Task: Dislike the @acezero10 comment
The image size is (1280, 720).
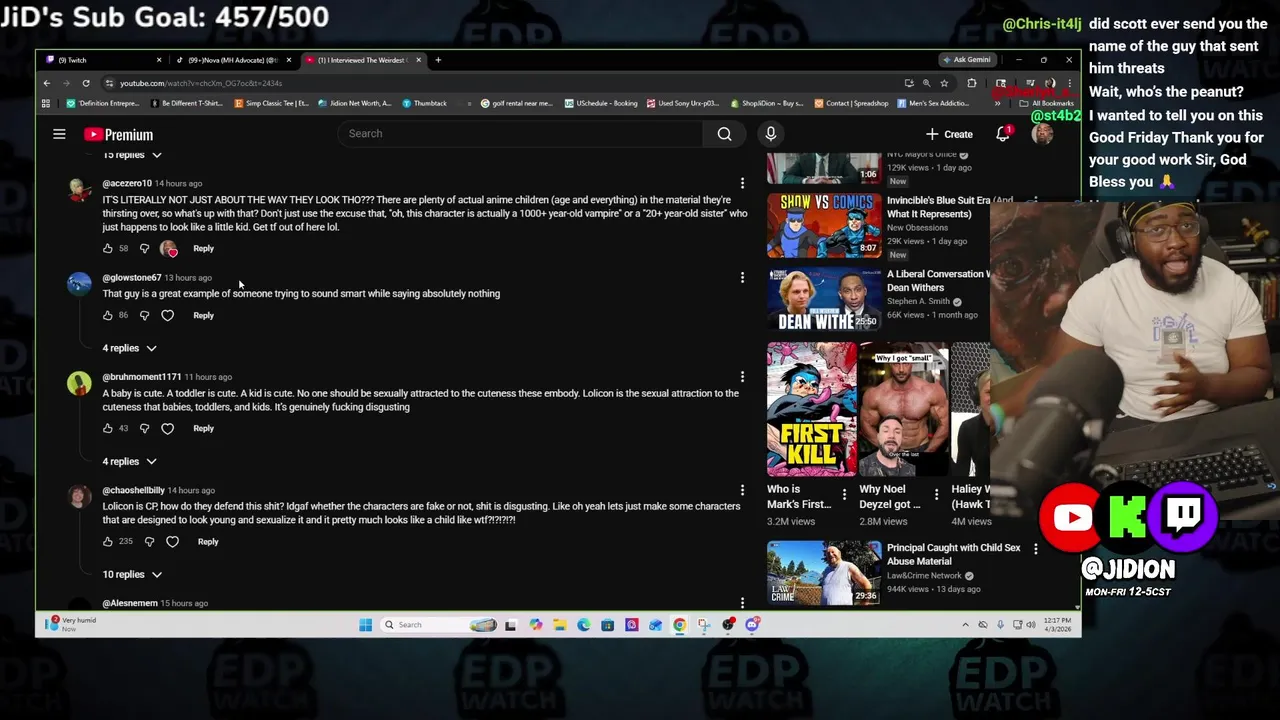Action: pos(144,248)
